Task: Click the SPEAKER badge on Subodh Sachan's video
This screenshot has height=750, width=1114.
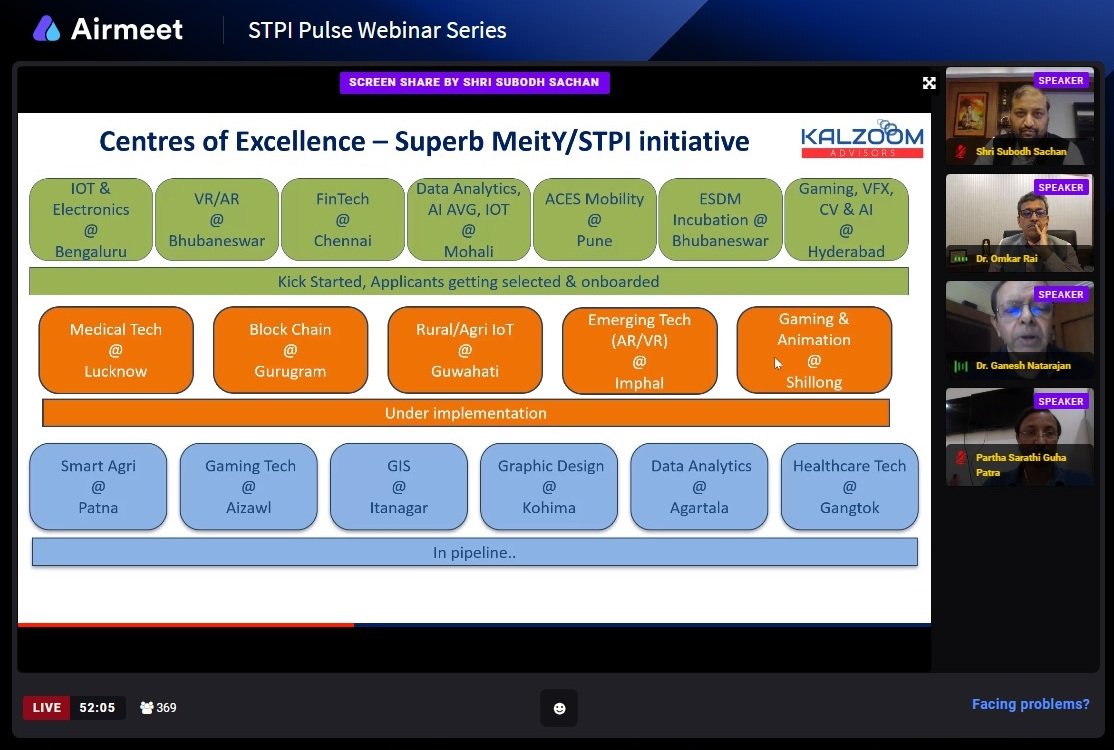Action: [x=1061, y=80]
